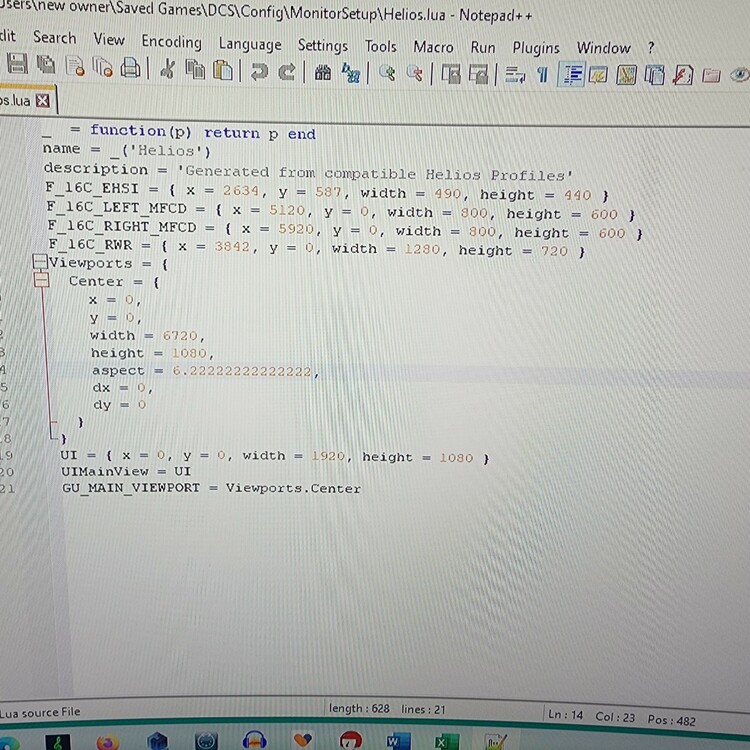Toggle synchronized vertical scrolling icon
Viewport: 750px width, 750px height.
pos(451,75)
